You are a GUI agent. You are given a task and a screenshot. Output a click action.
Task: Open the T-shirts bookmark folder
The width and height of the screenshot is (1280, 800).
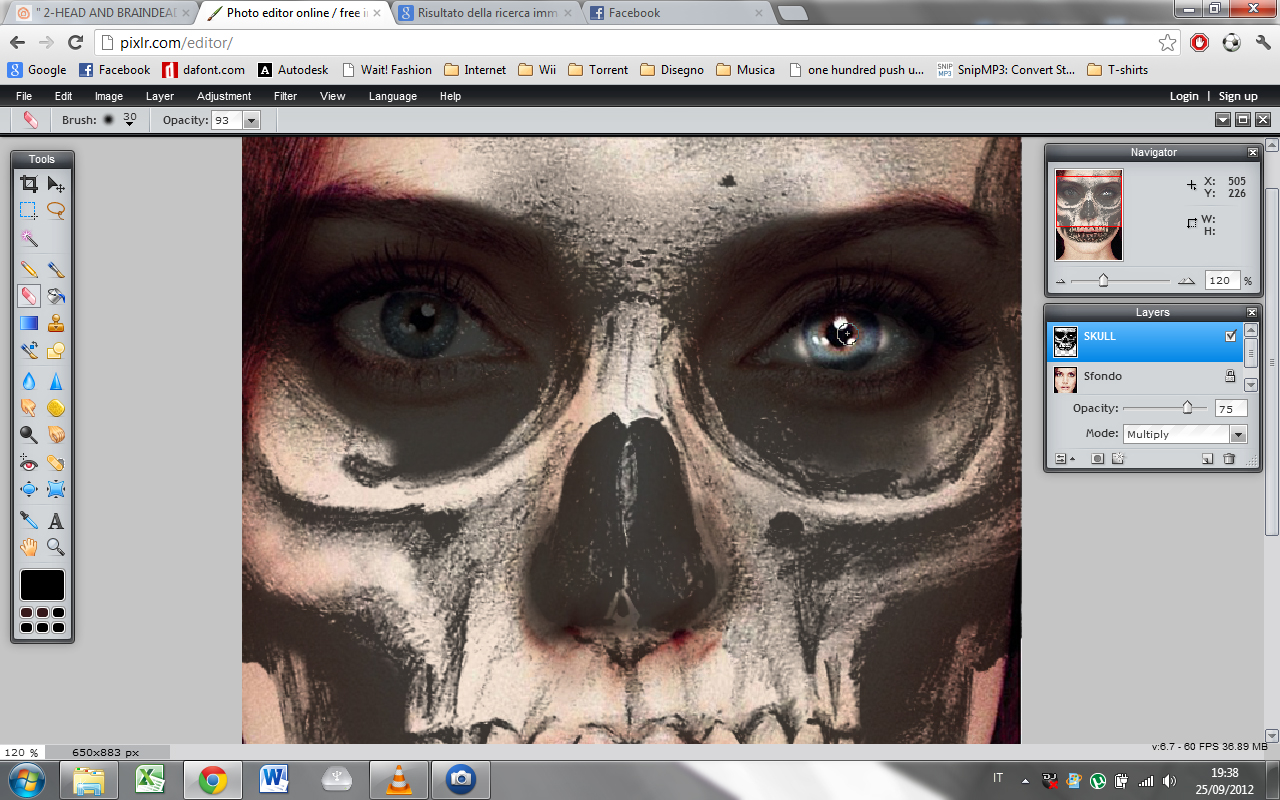[1117, 70]
